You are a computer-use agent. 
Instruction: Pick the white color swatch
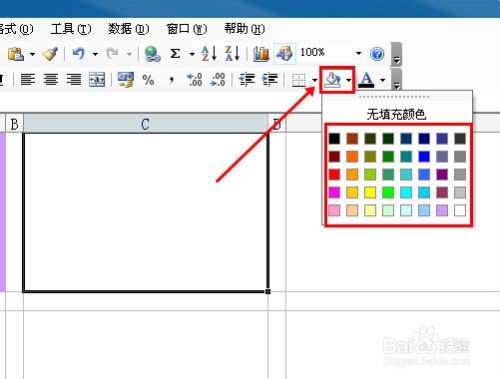[460, 210]
